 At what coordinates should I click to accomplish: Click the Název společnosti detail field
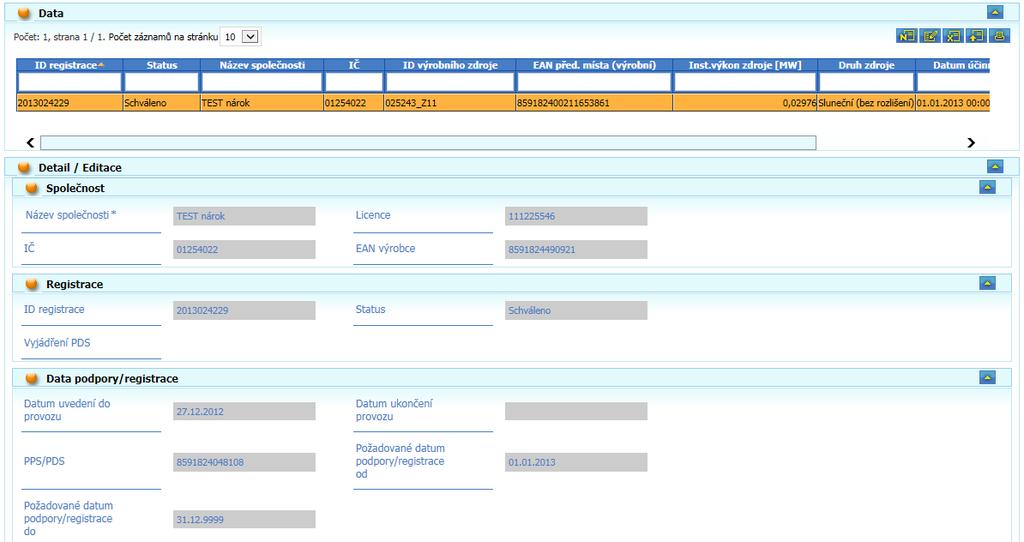(244, 216)
